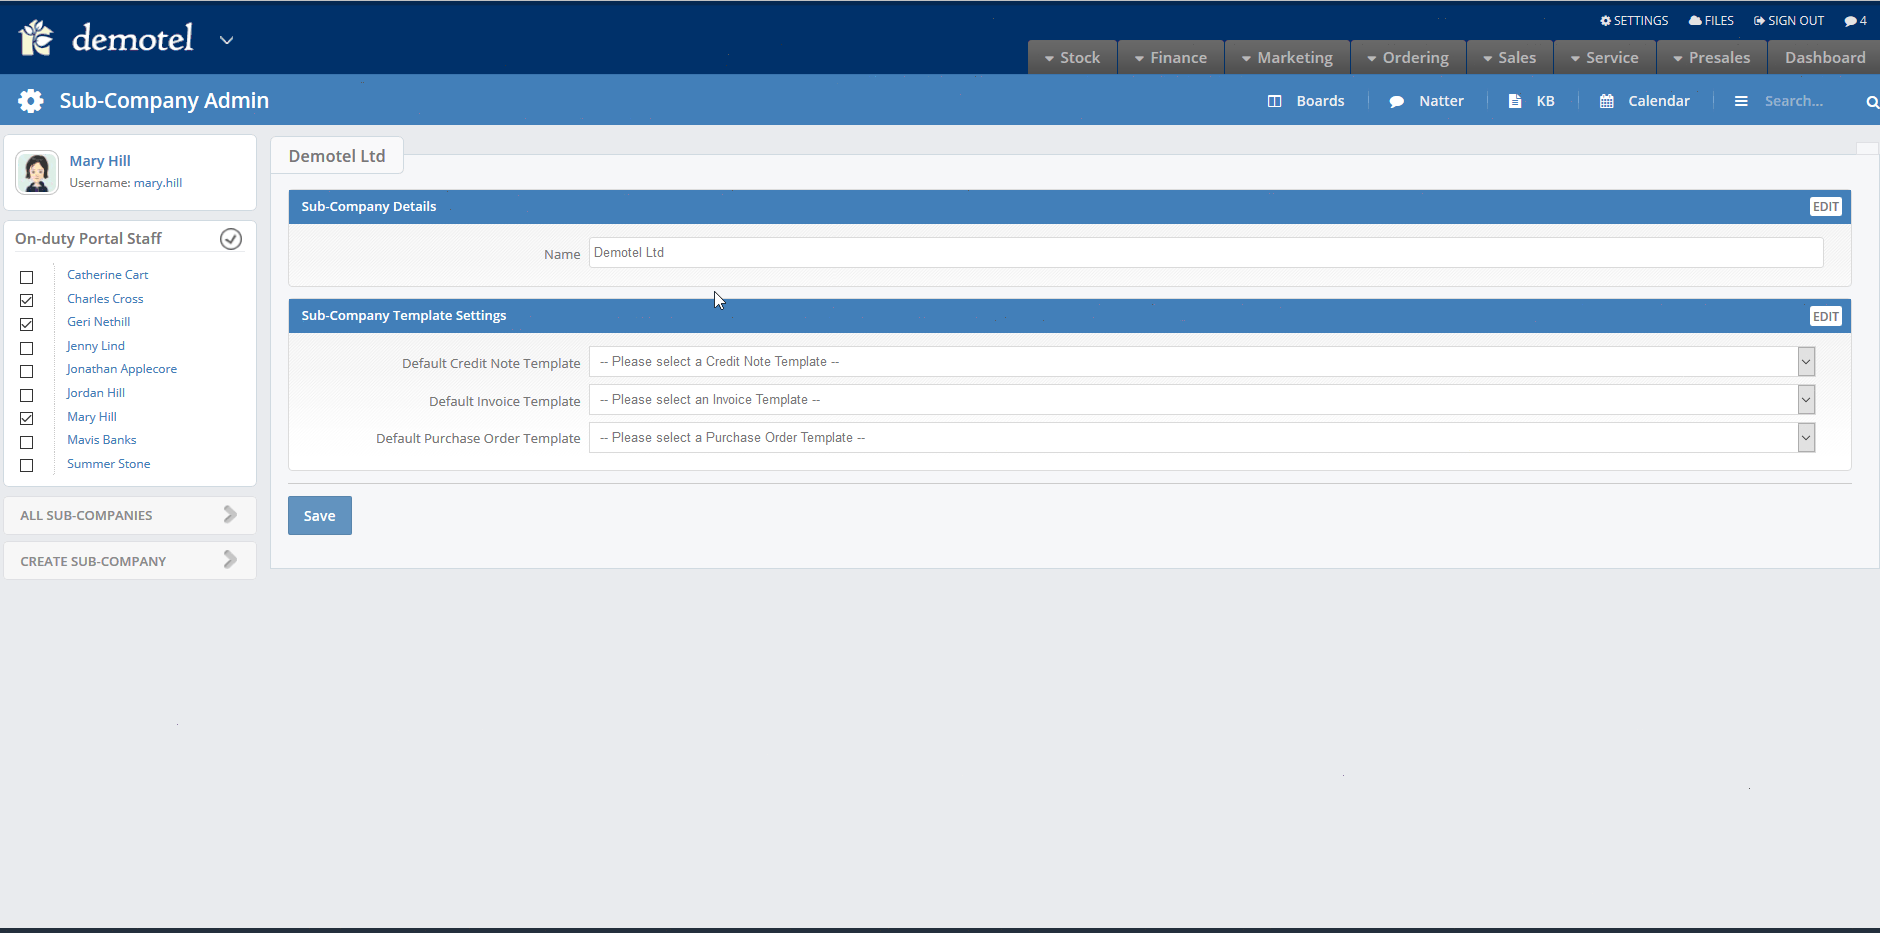Uncheck Charles Cross on-duty checkbox

click(x=27, y=300)
